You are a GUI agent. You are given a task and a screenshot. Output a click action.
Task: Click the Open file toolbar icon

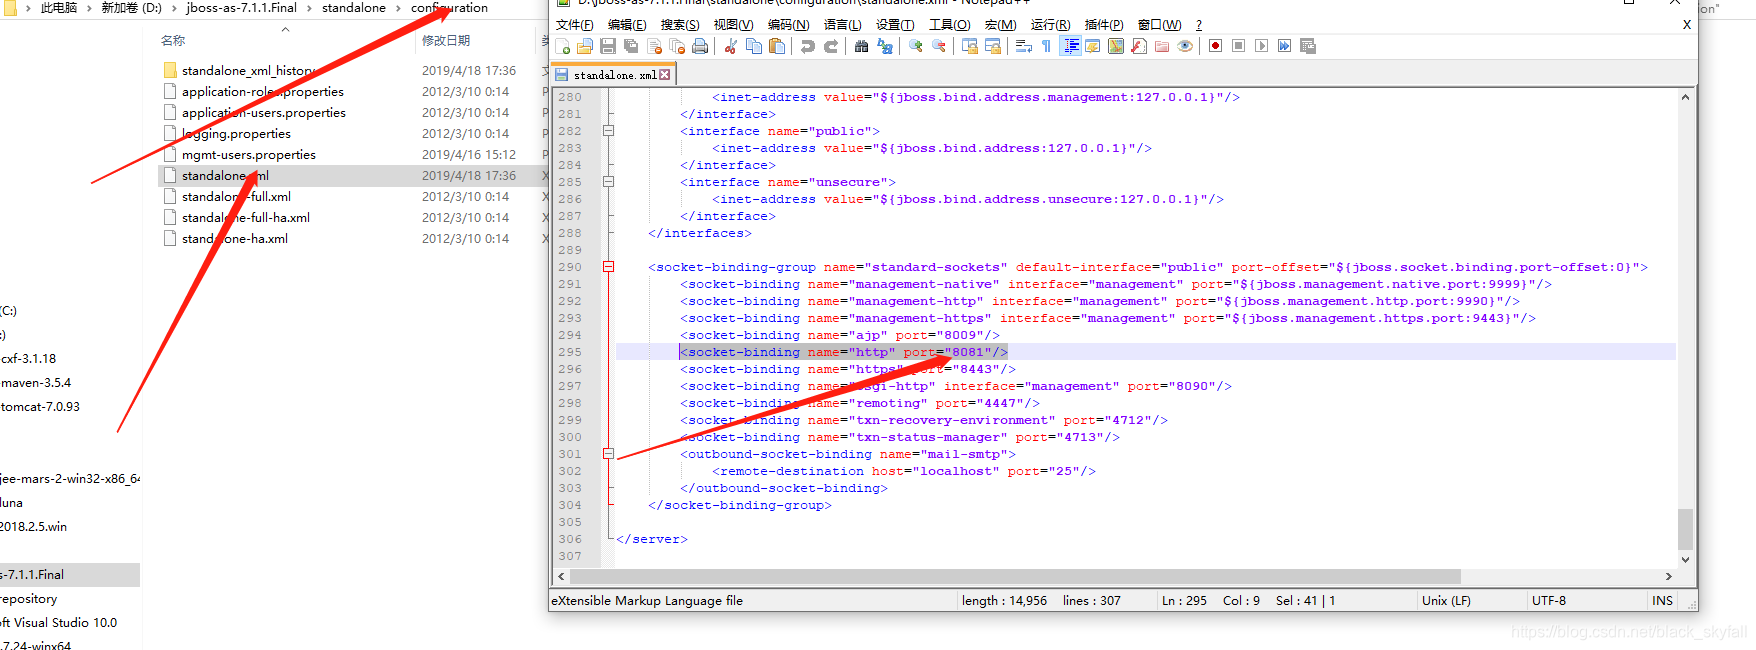pos(584,46)
